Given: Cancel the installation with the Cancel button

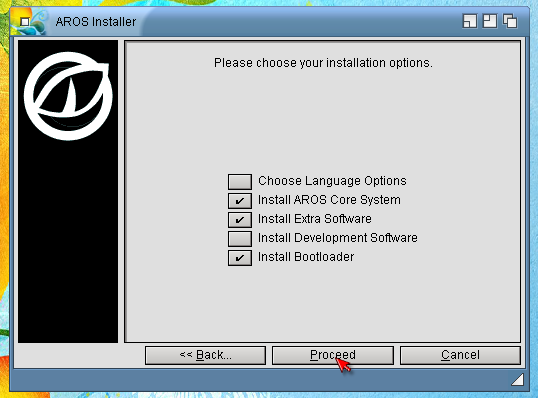Looking at the screenshot, I should 460,355.
